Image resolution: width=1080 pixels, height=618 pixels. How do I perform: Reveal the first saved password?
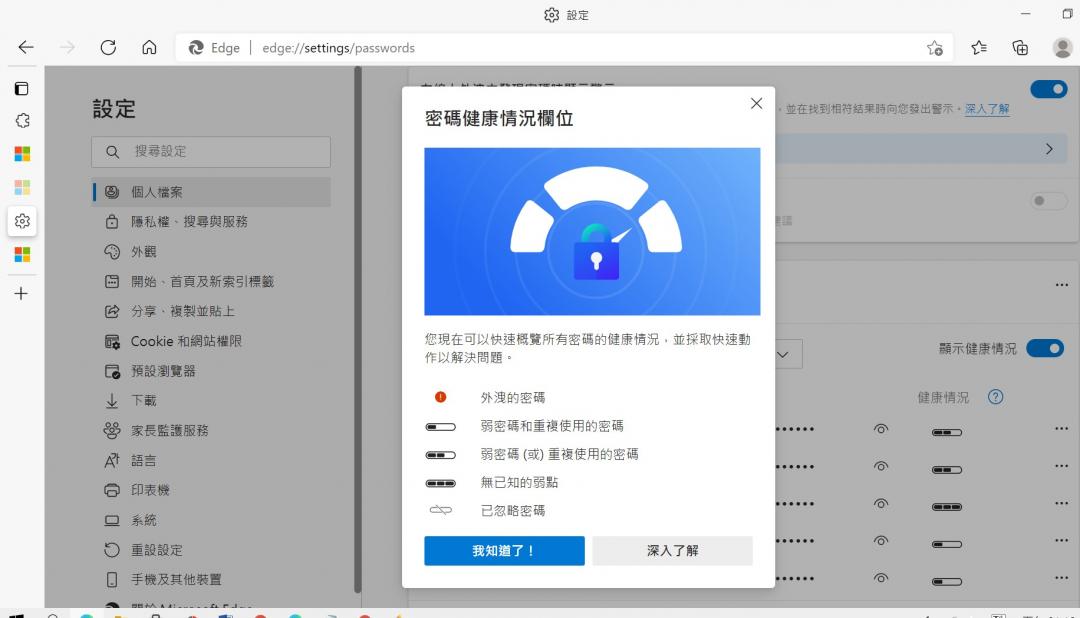tap(881, 429)
